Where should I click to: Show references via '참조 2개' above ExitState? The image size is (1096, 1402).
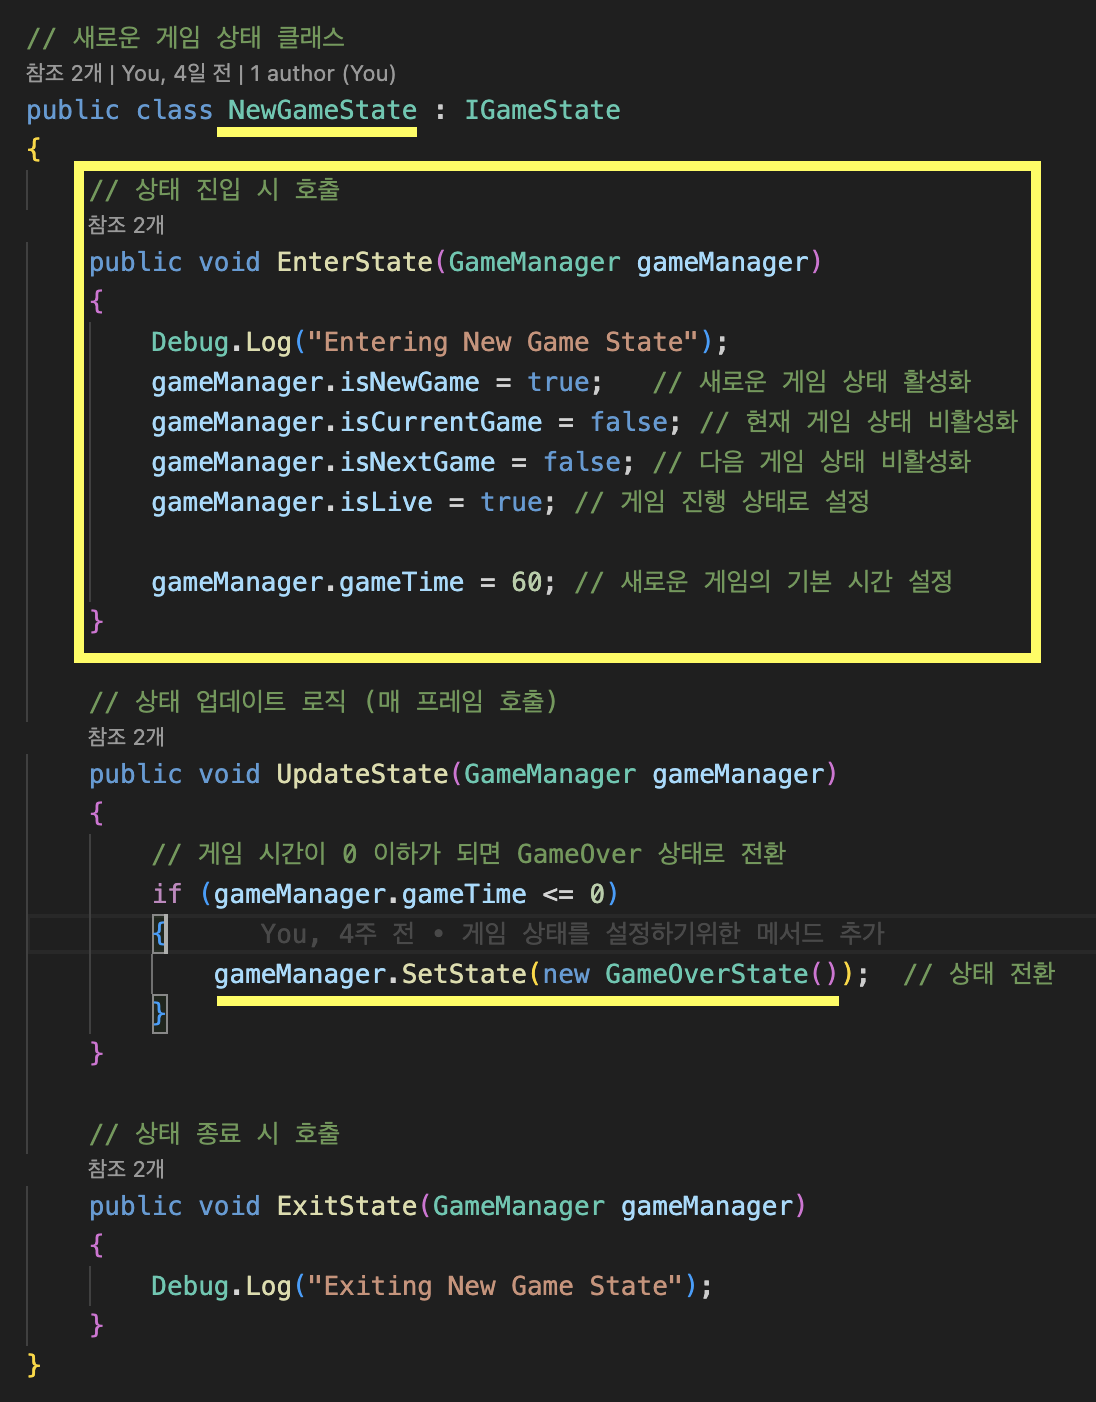pyautogui.click(x=126, y=1169)
